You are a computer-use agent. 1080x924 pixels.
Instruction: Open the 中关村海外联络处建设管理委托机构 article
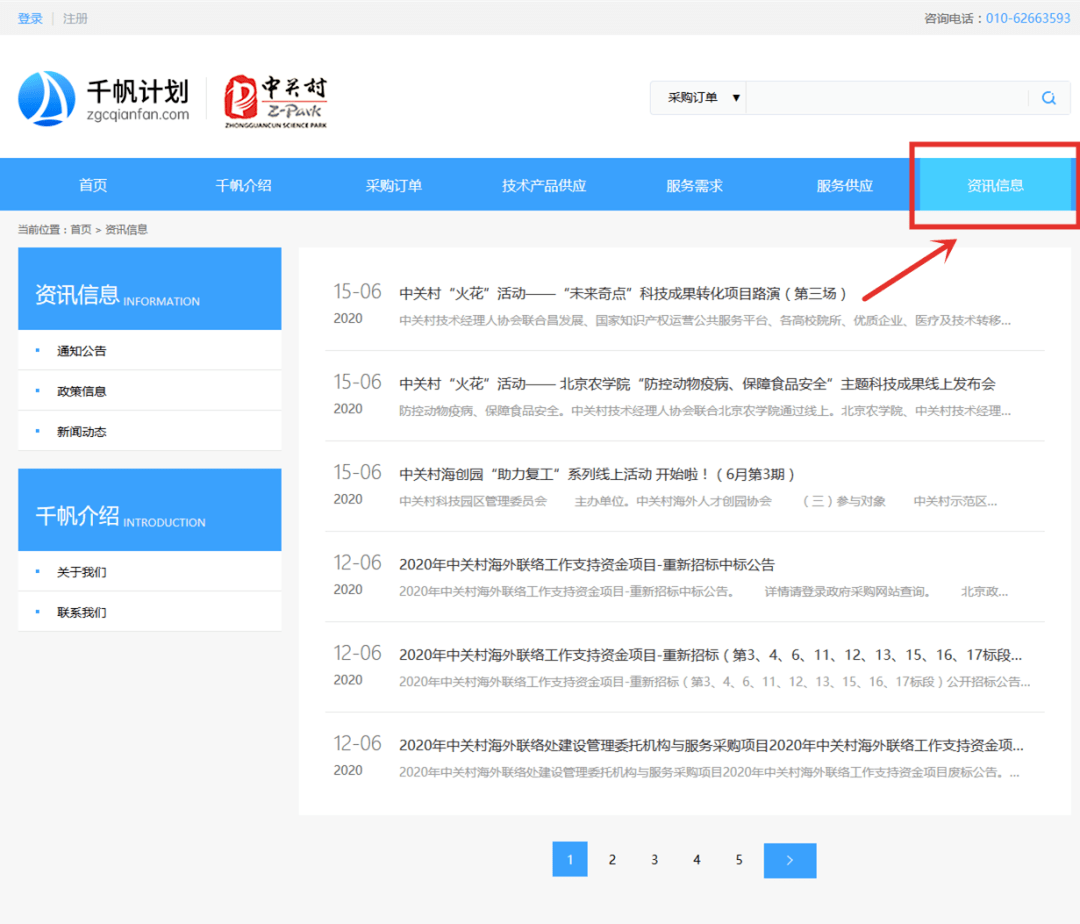pos(711,745)
